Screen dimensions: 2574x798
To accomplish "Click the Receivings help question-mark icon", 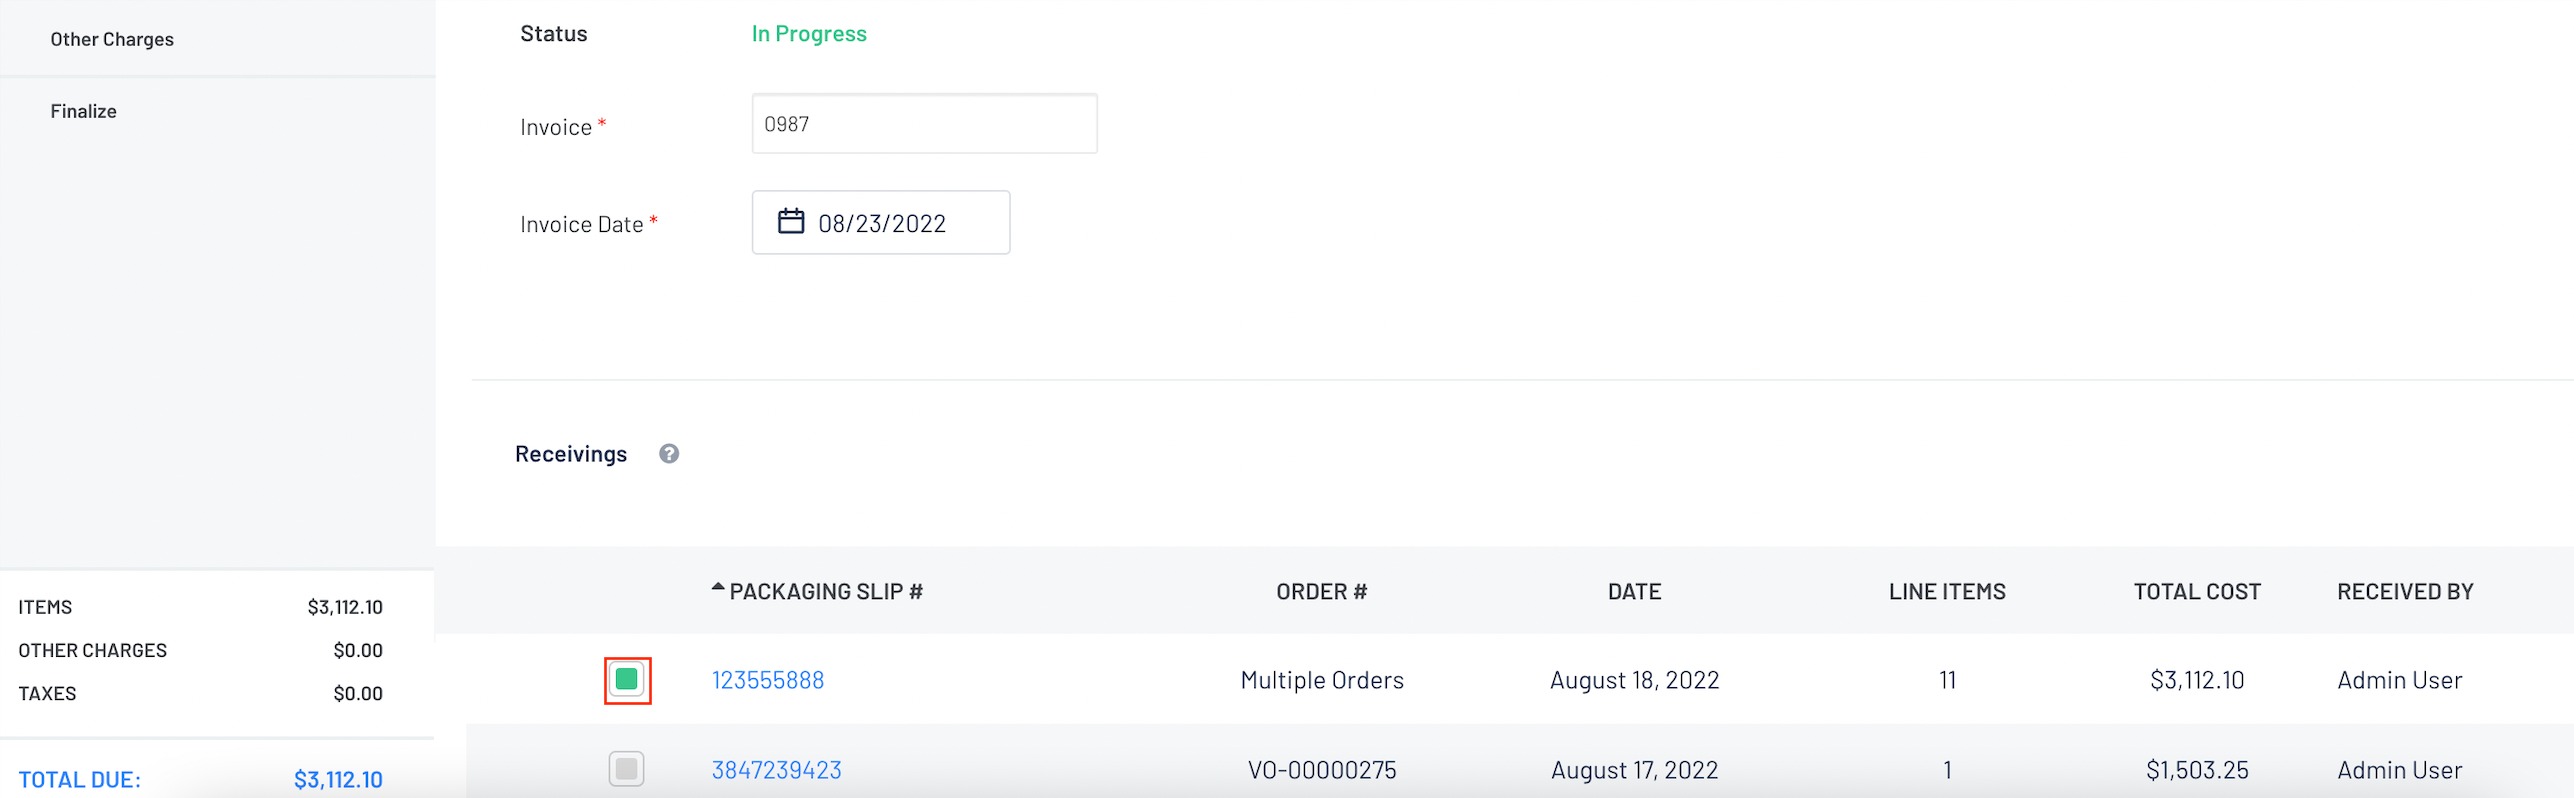I will 669,454.
